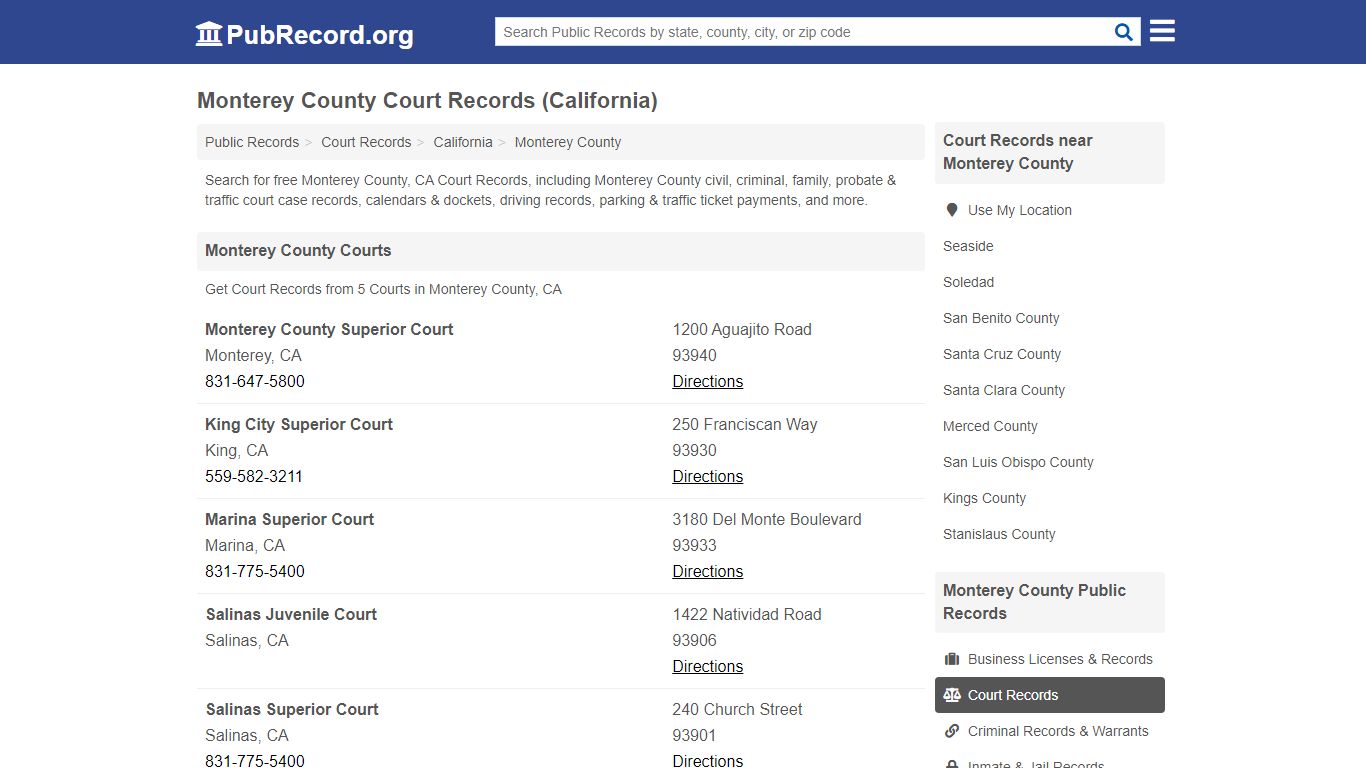Open the Monterey County breadcrumb
Screen dimensions: 1366x768
568,142
